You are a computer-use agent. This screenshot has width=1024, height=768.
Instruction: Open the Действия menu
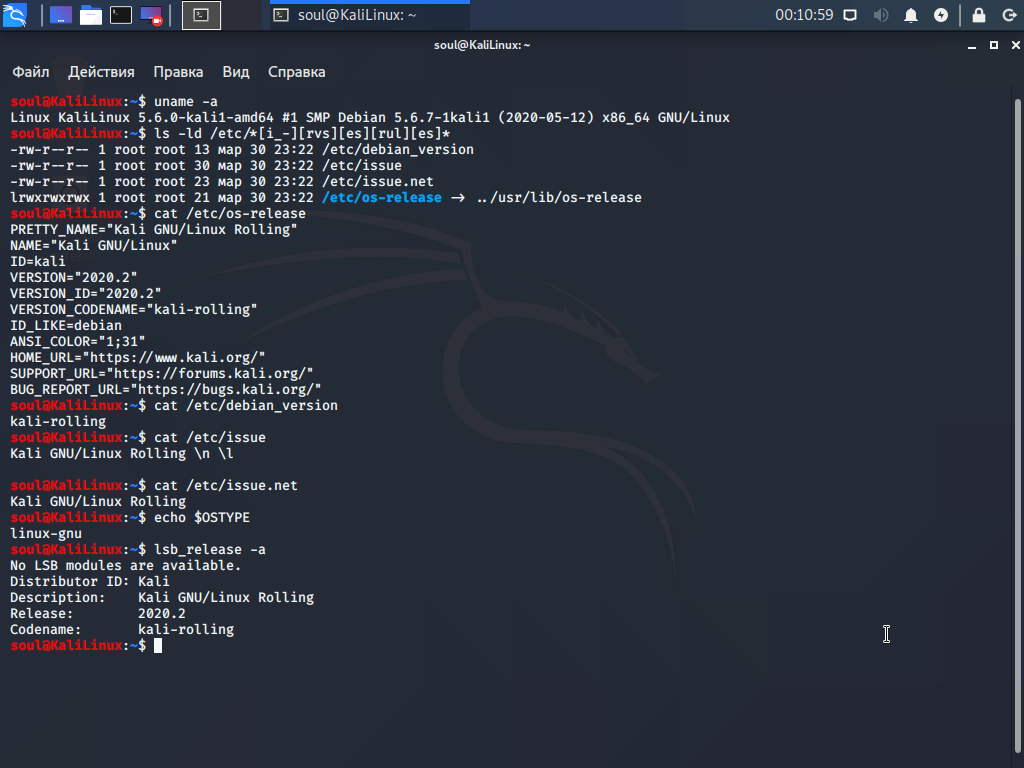coord(101,72)
